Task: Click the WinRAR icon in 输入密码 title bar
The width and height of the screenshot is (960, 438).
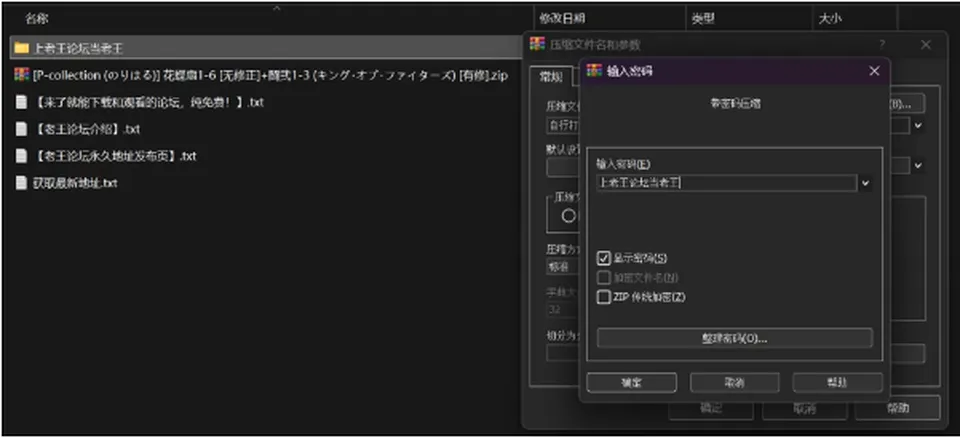Action: click(594, 71)
